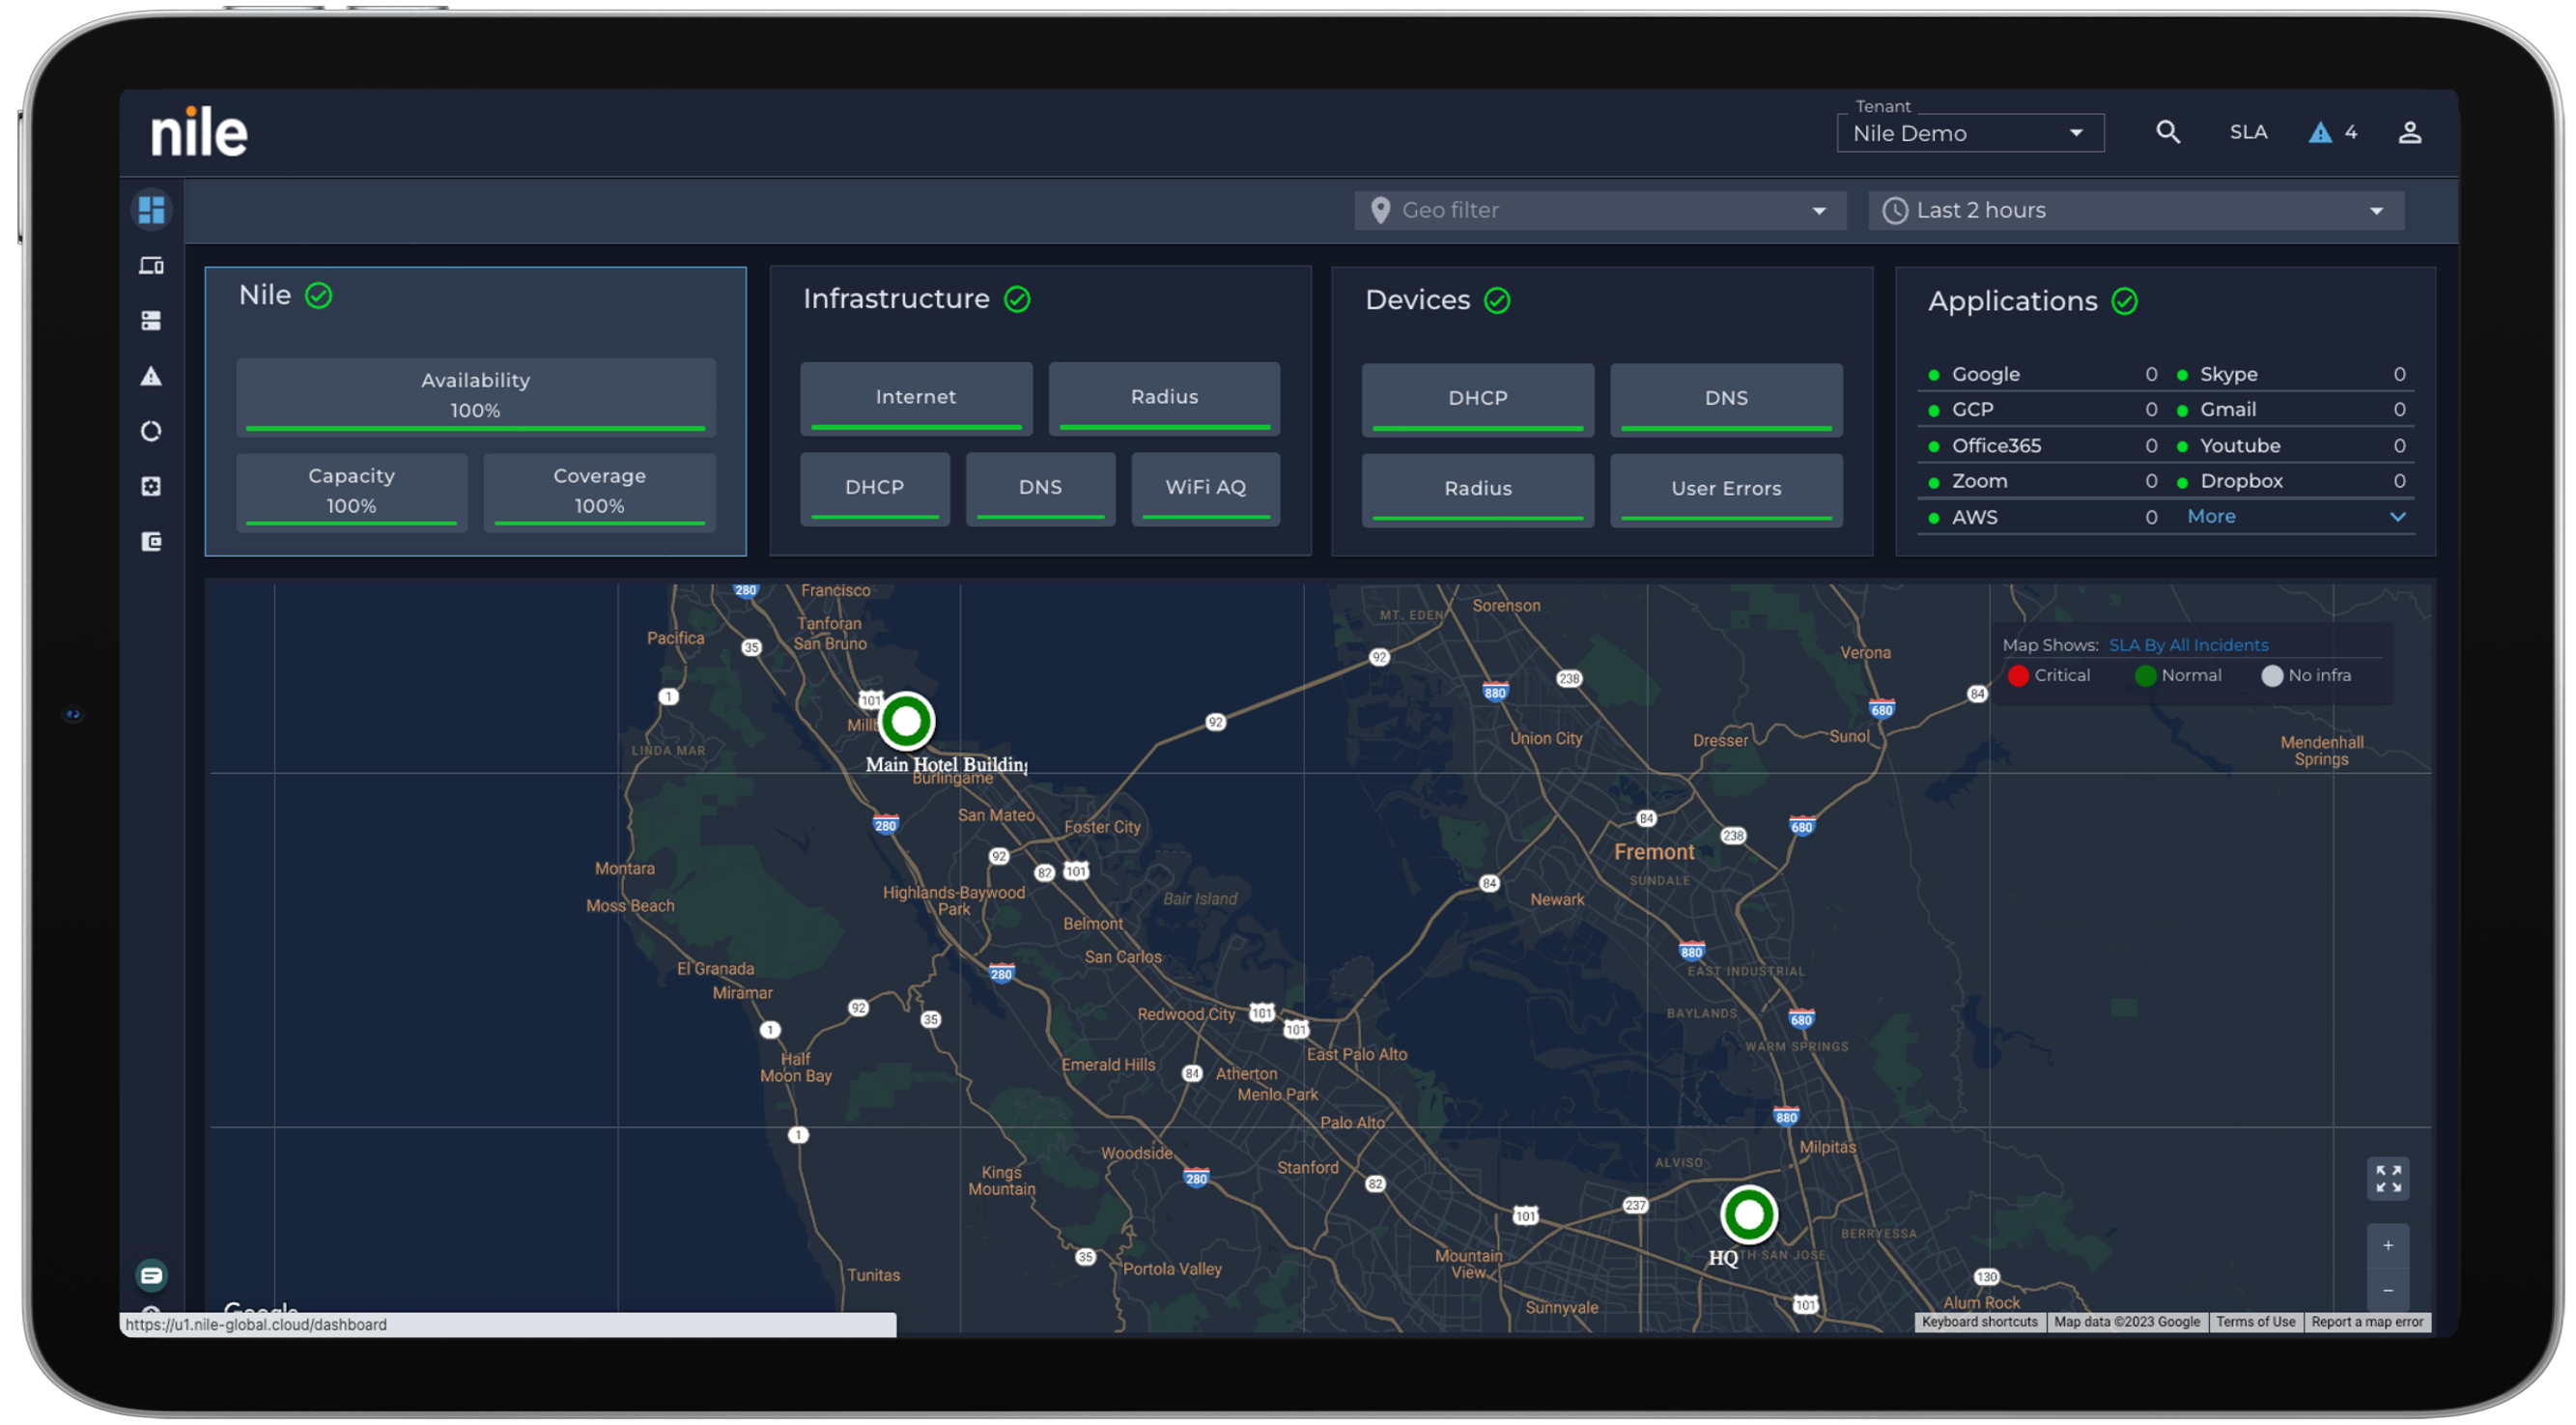Click the Availability 100% progress bar tile
This screenshot has height=1425, width=2576.
475,396
